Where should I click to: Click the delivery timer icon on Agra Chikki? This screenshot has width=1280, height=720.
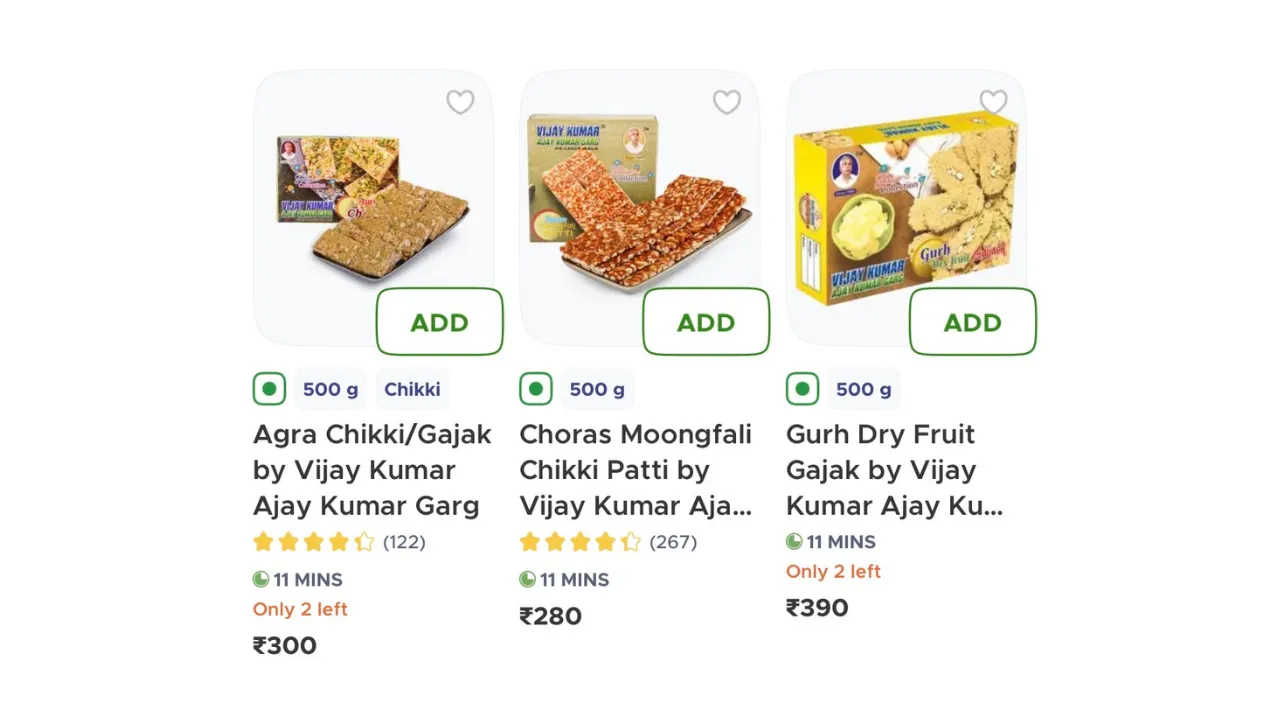click(261, 579)
